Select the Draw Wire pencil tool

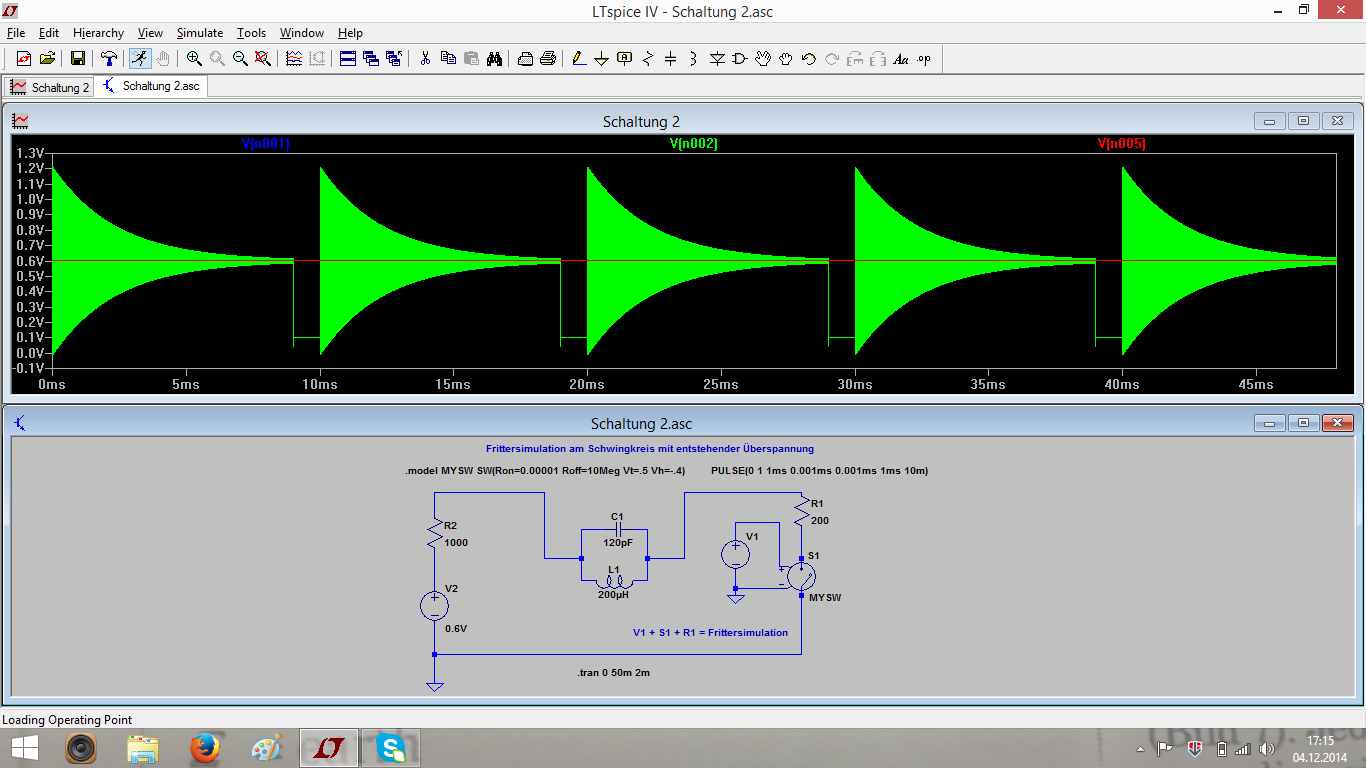[x=579, y=59]
